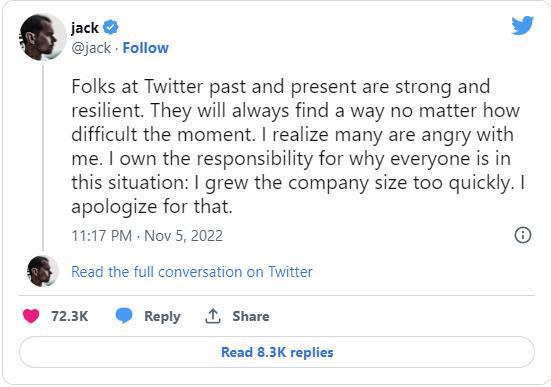
Task: Click the small avatar beside conversation link
Action: click(43, 271)
